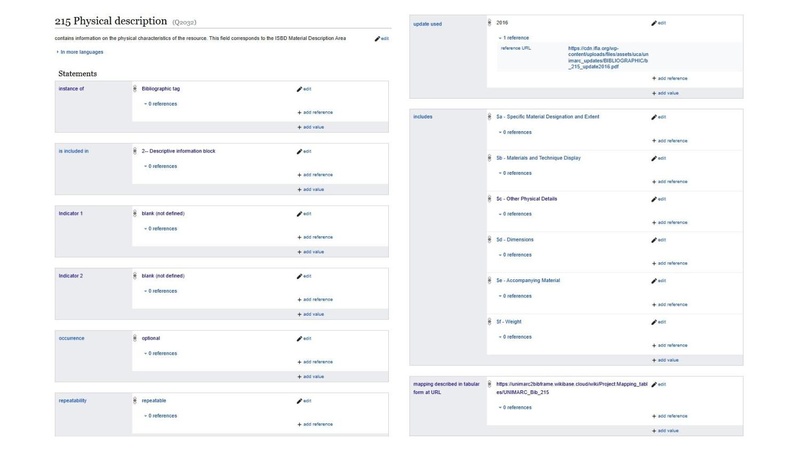Click rank selector beside $d Dimensions

pyautogui.click(x=489, y=240)
